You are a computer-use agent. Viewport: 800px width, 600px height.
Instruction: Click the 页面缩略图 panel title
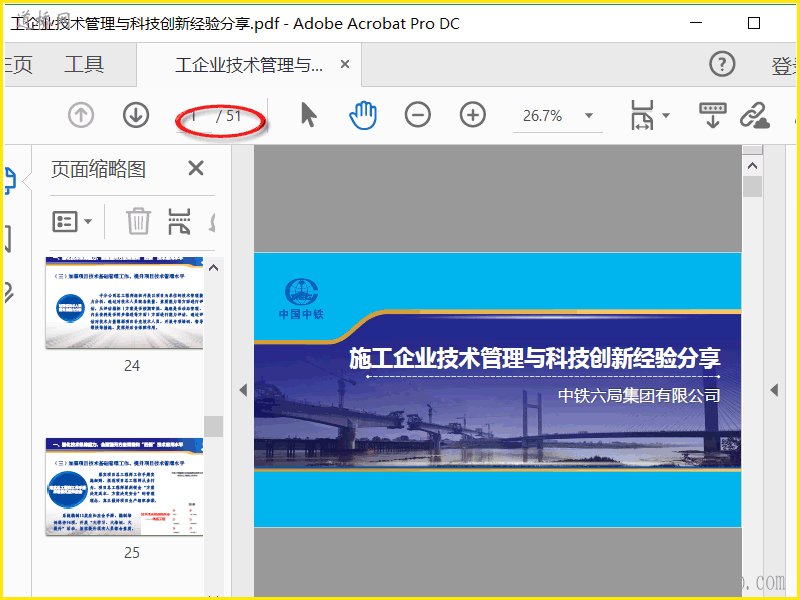(98, 169)
